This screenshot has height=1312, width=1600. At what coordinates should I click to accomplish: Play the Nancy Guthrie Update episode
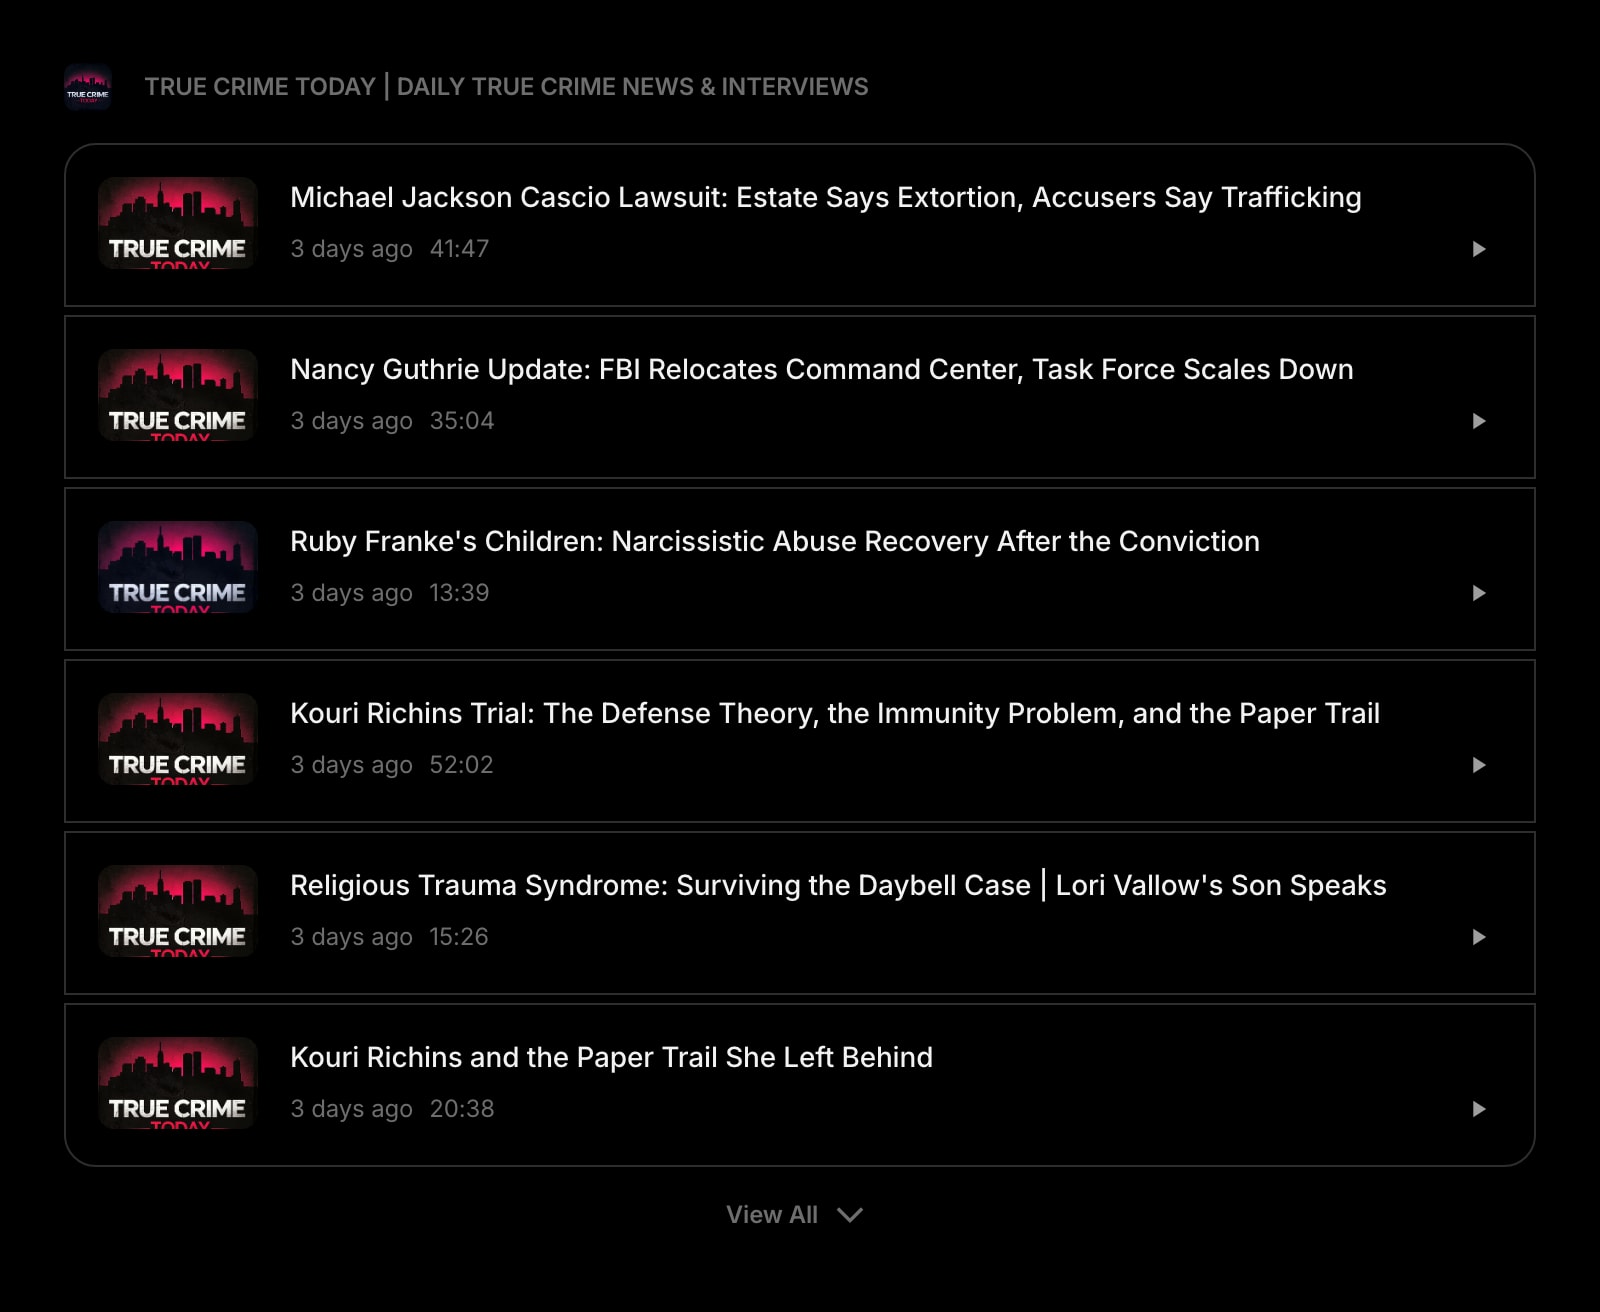point(1478,421)
